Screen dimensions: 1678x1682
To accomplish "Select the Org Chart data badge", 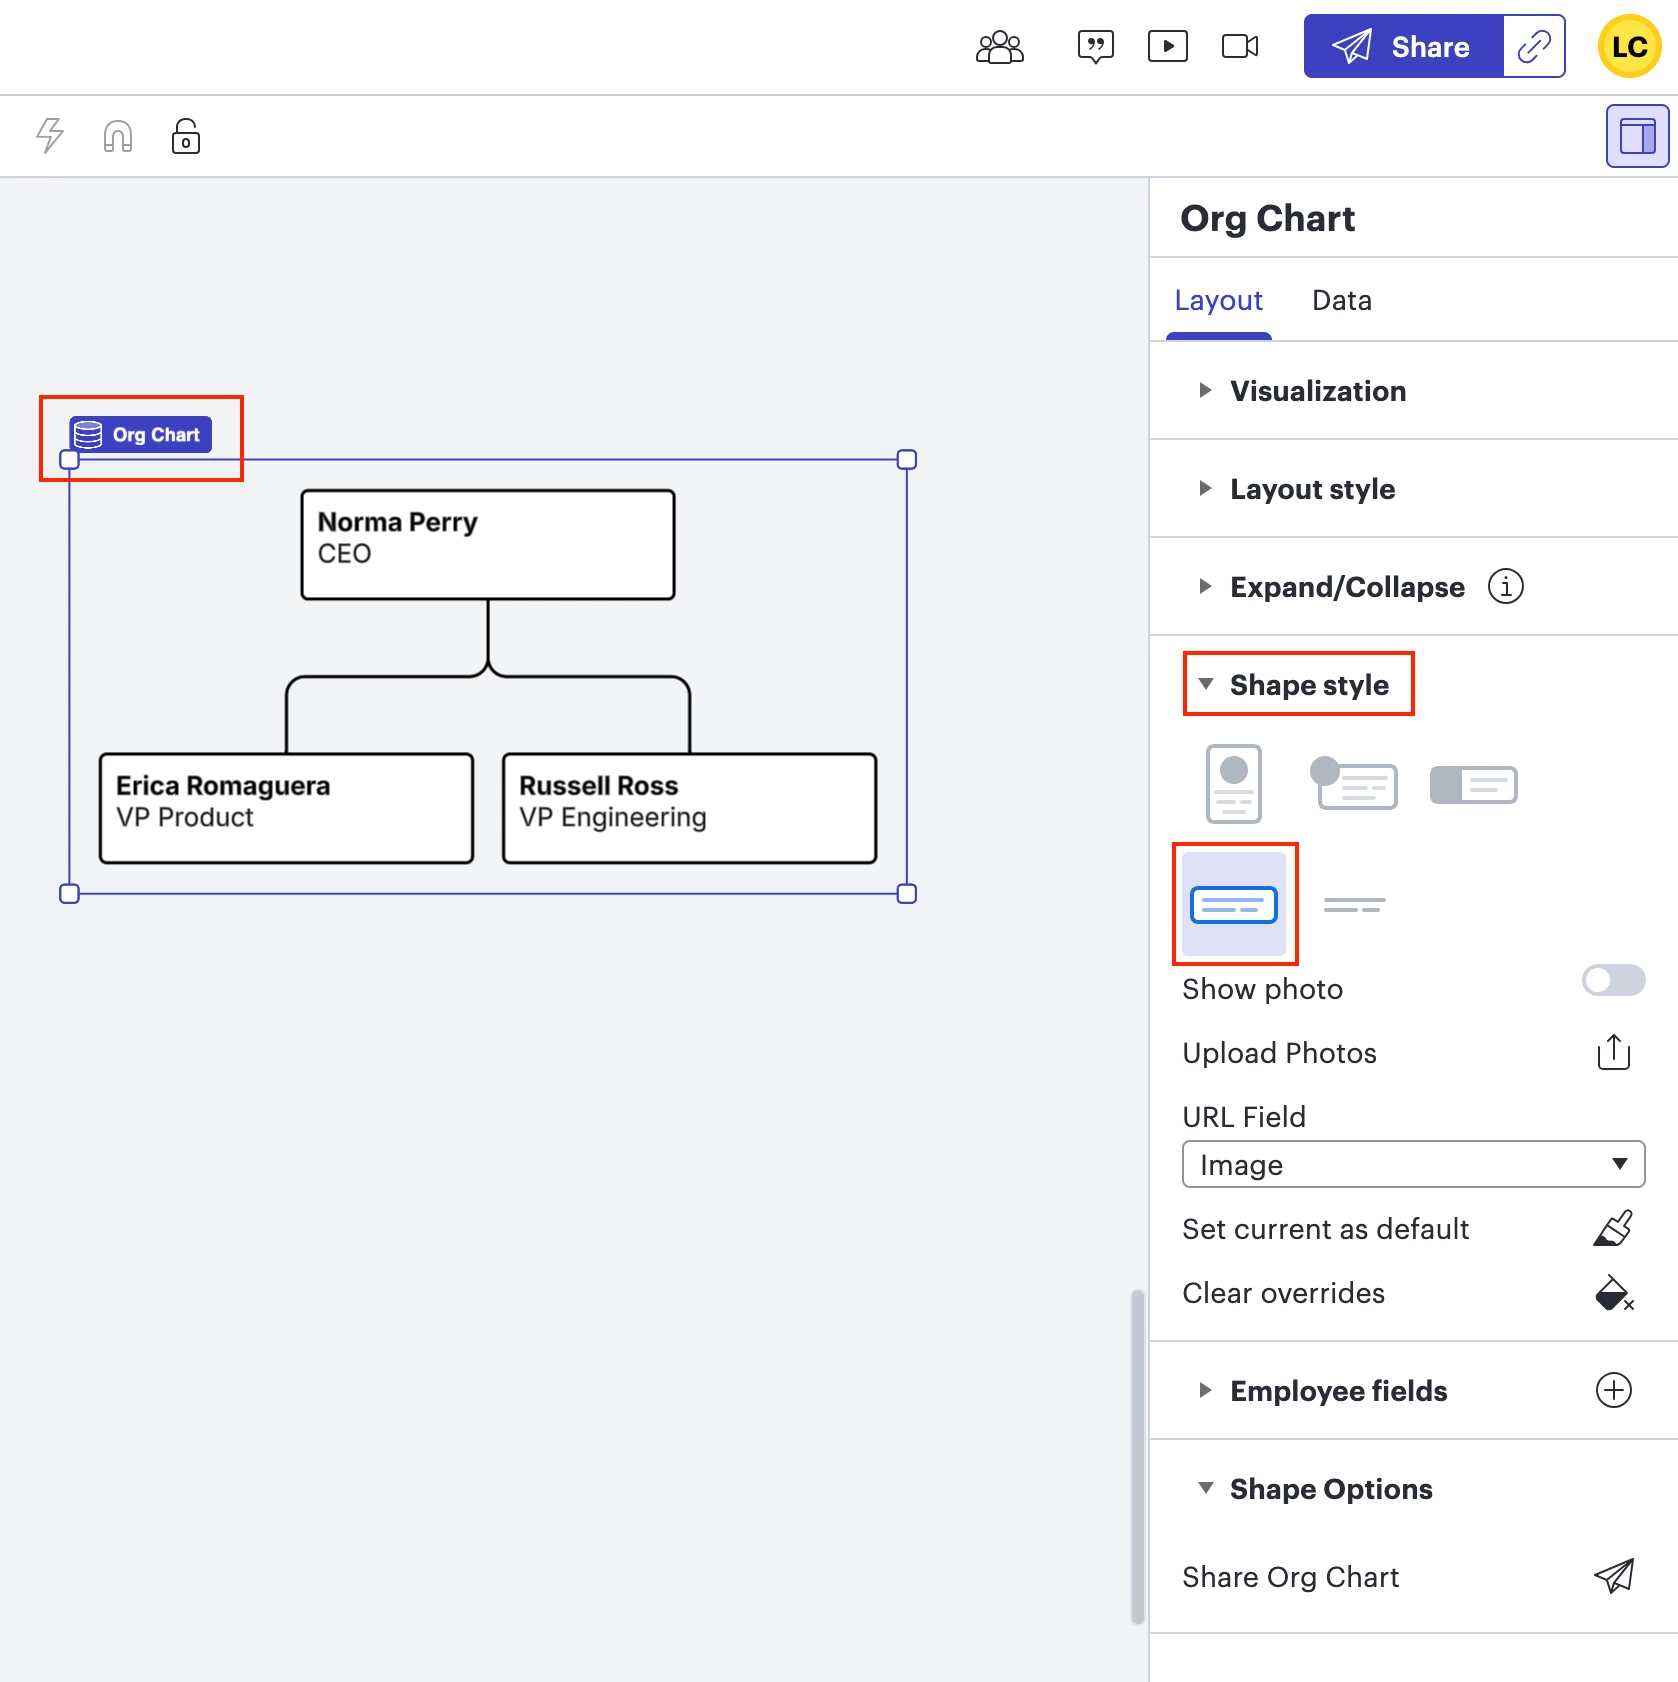I will [x=141, y=435].
